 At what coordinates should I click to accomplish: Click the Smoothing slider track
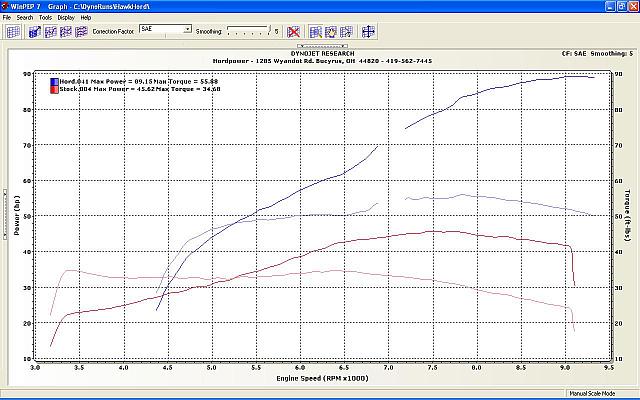point(248,31)
